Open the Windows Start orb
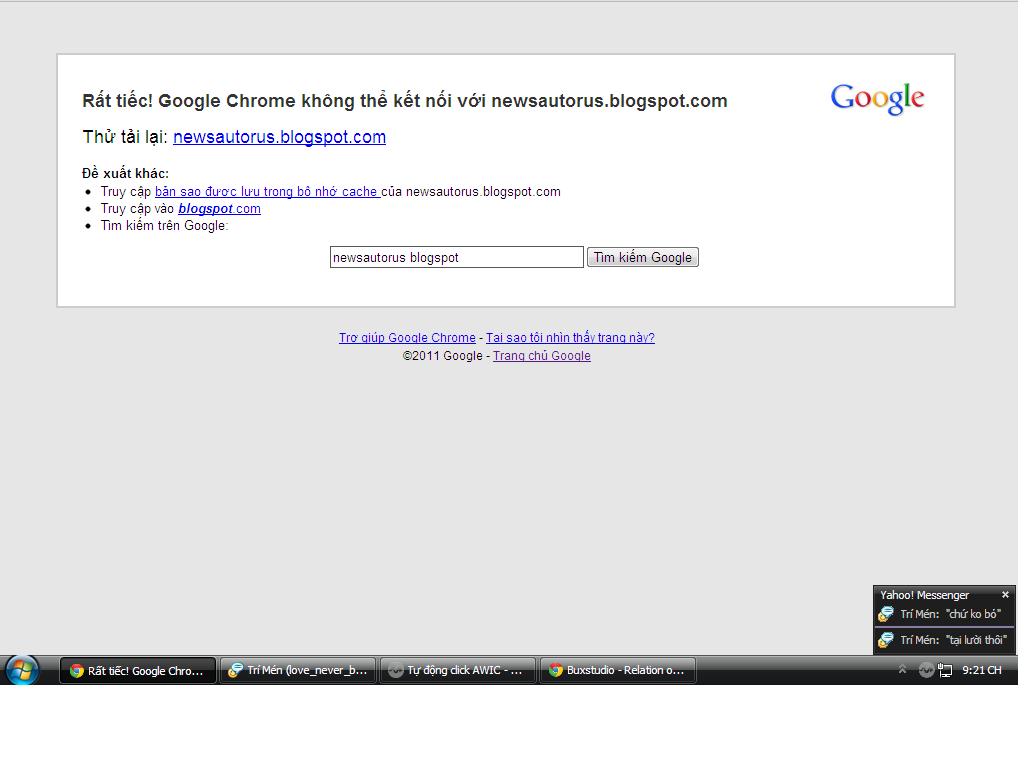Image resolution: width=1024 pixels, height=768 pixels. pyautogui.click(x=22, y=670)
